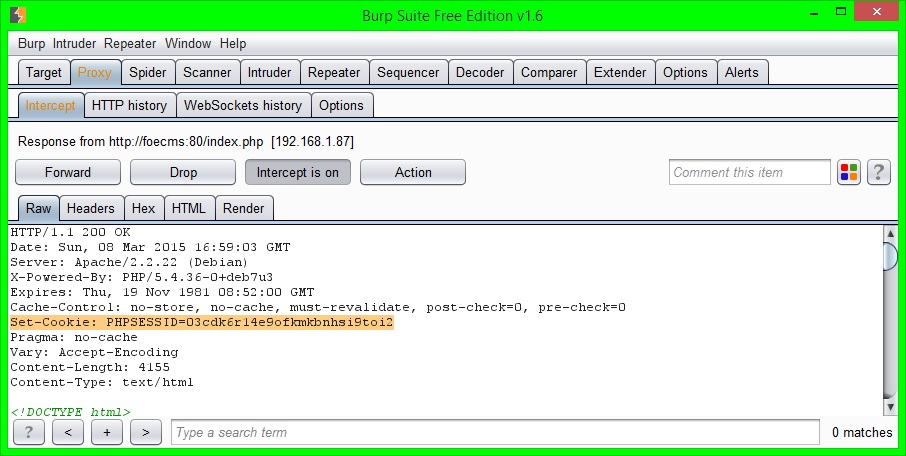
Task: Open the HTTP history sub-tab
Action: point(129,106)
